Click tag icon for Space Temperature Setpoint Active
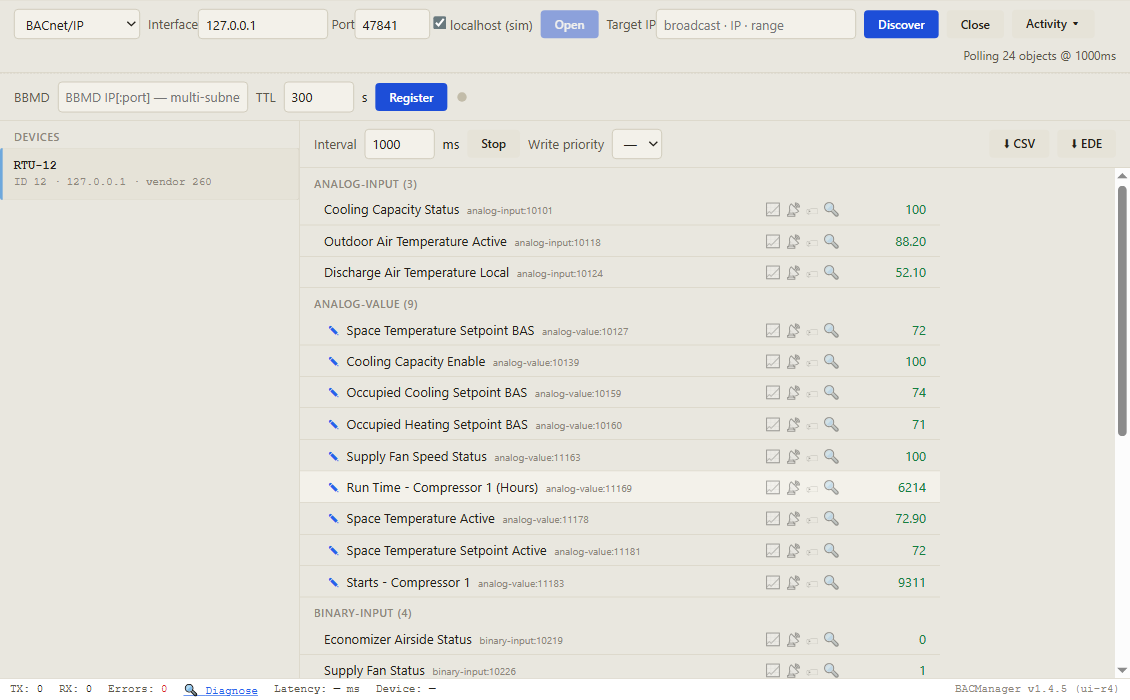The image size is (1130, 700). click(x=812, y=551)
